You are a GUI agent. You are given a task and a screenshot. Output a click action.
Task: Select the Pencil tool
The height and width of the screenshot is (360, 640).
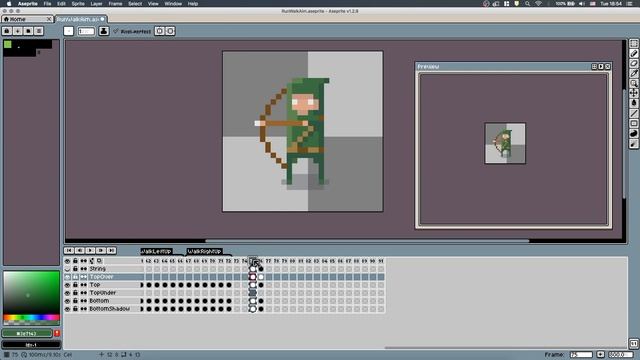point(633,53)
